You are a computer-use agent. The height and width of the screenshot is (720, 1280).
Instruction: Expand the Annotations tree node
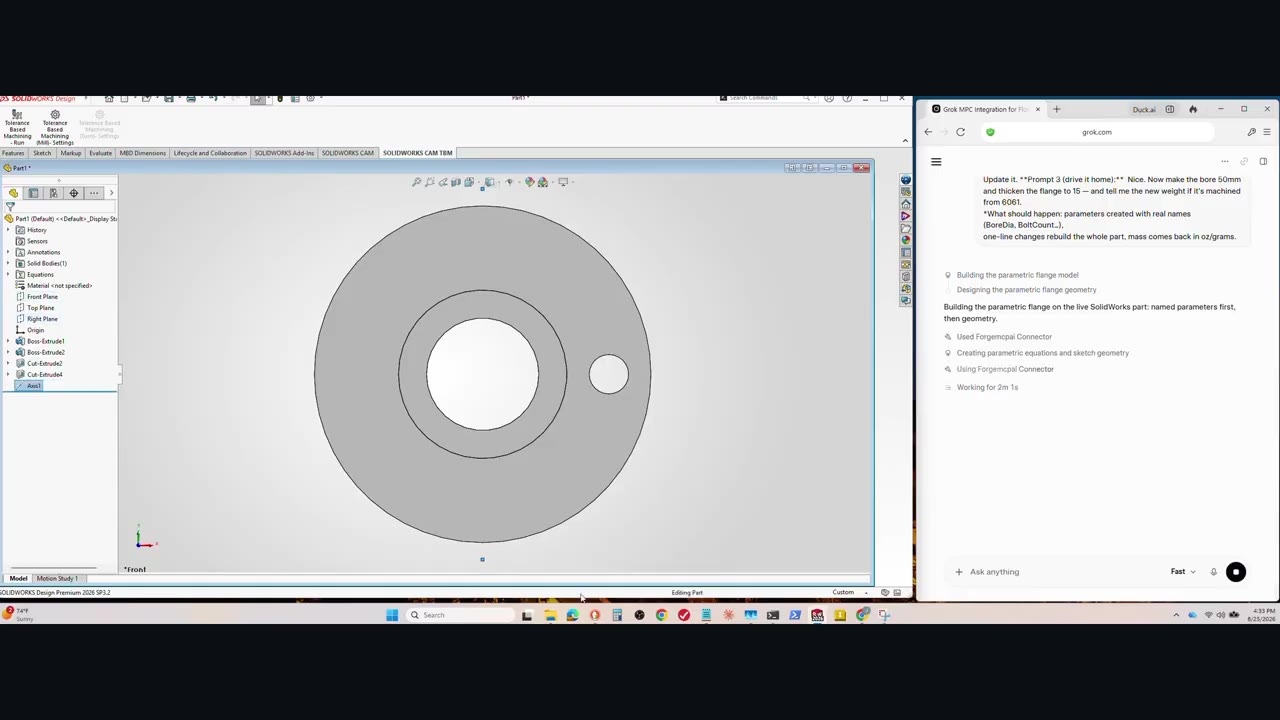coord(8,252)
